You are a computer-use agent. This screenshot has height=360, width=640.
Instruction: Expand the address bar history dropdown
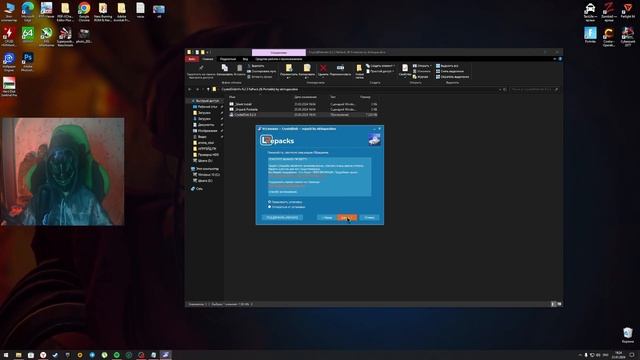click(500, 89)
